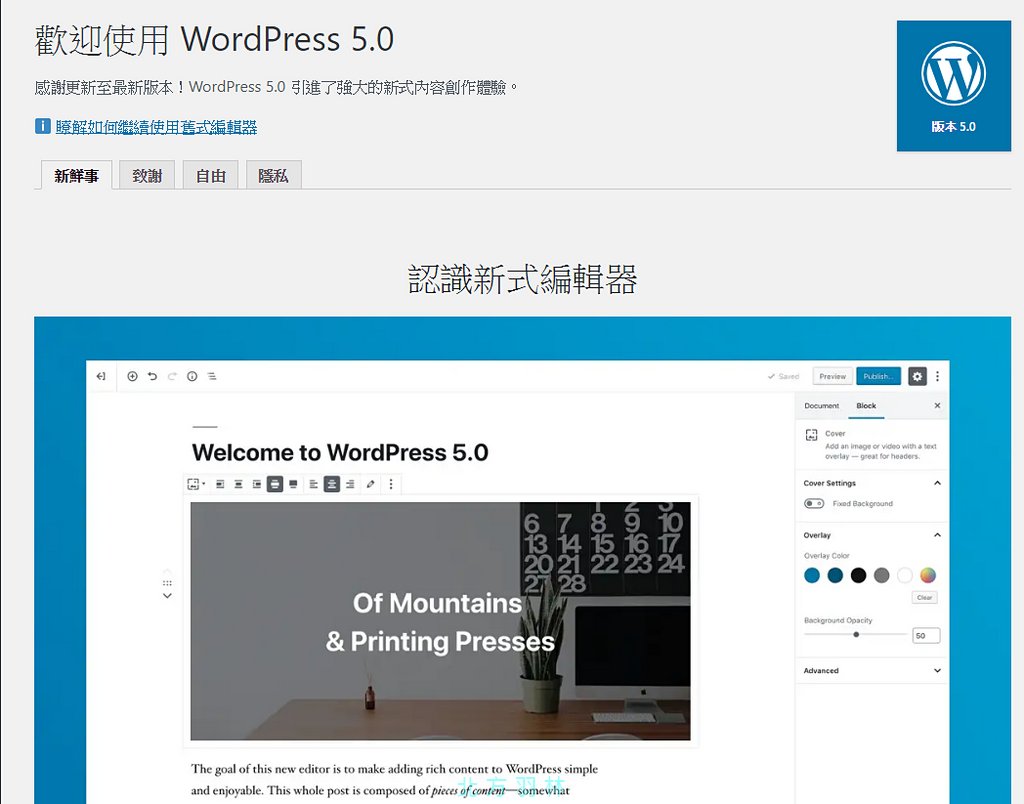Click the blue info icon beside the classic editor link

42,126
